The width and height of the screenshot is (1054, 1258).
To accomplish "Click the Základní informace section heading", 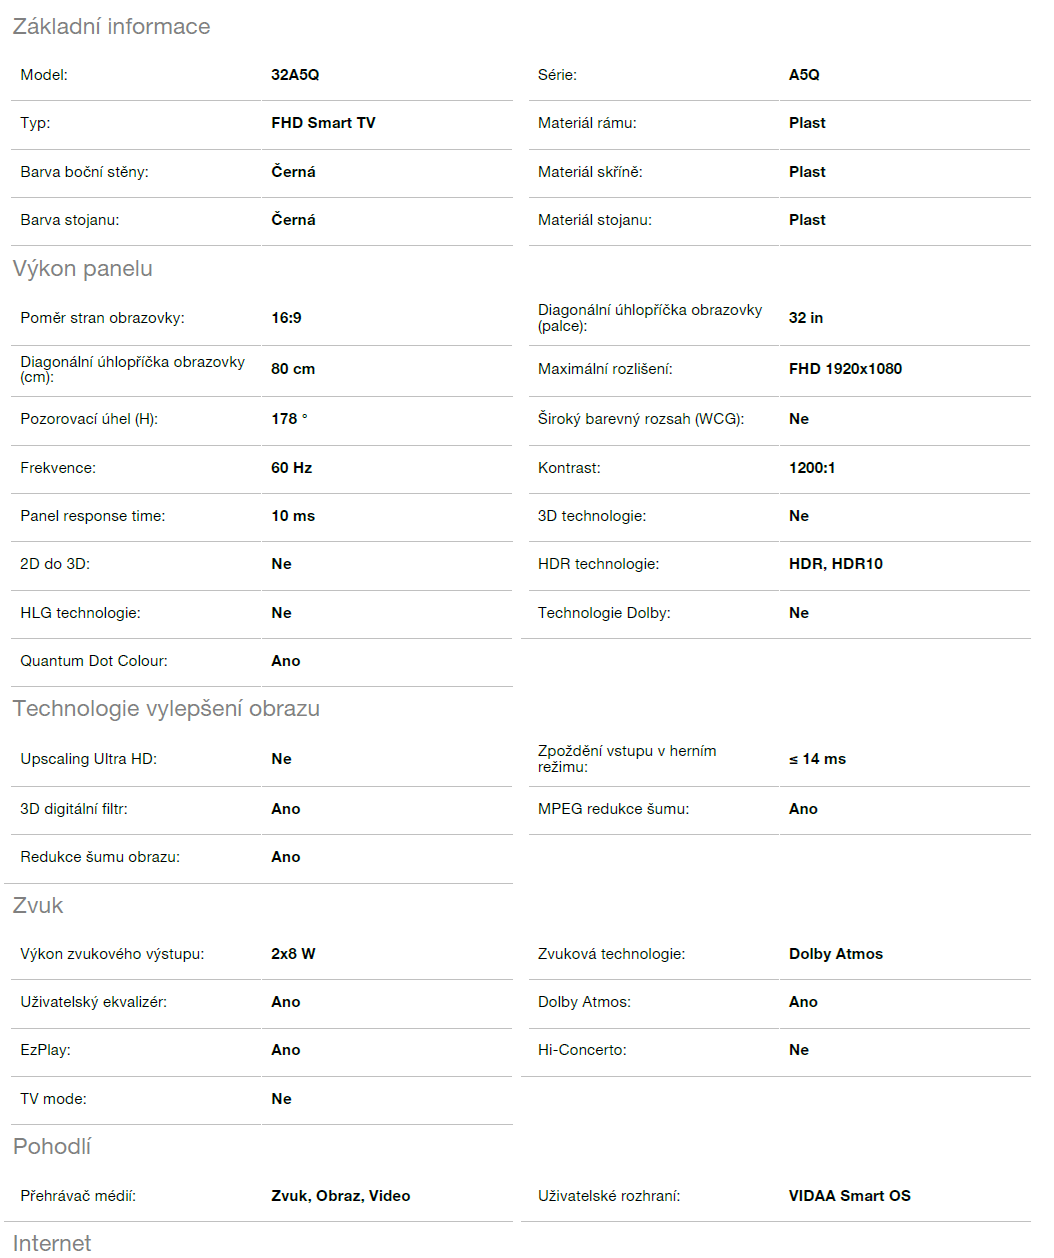I will (x=111, y=27).
